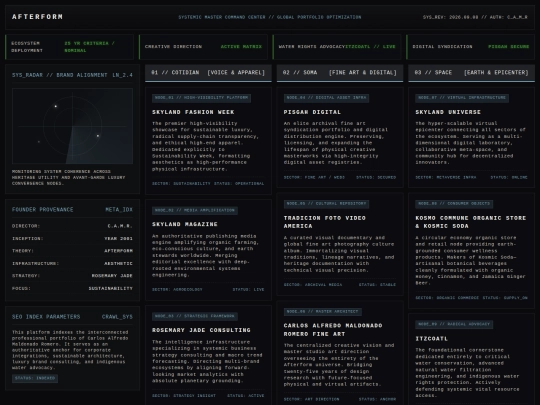Click the 'PISGAH SECURE' status value

509,46
